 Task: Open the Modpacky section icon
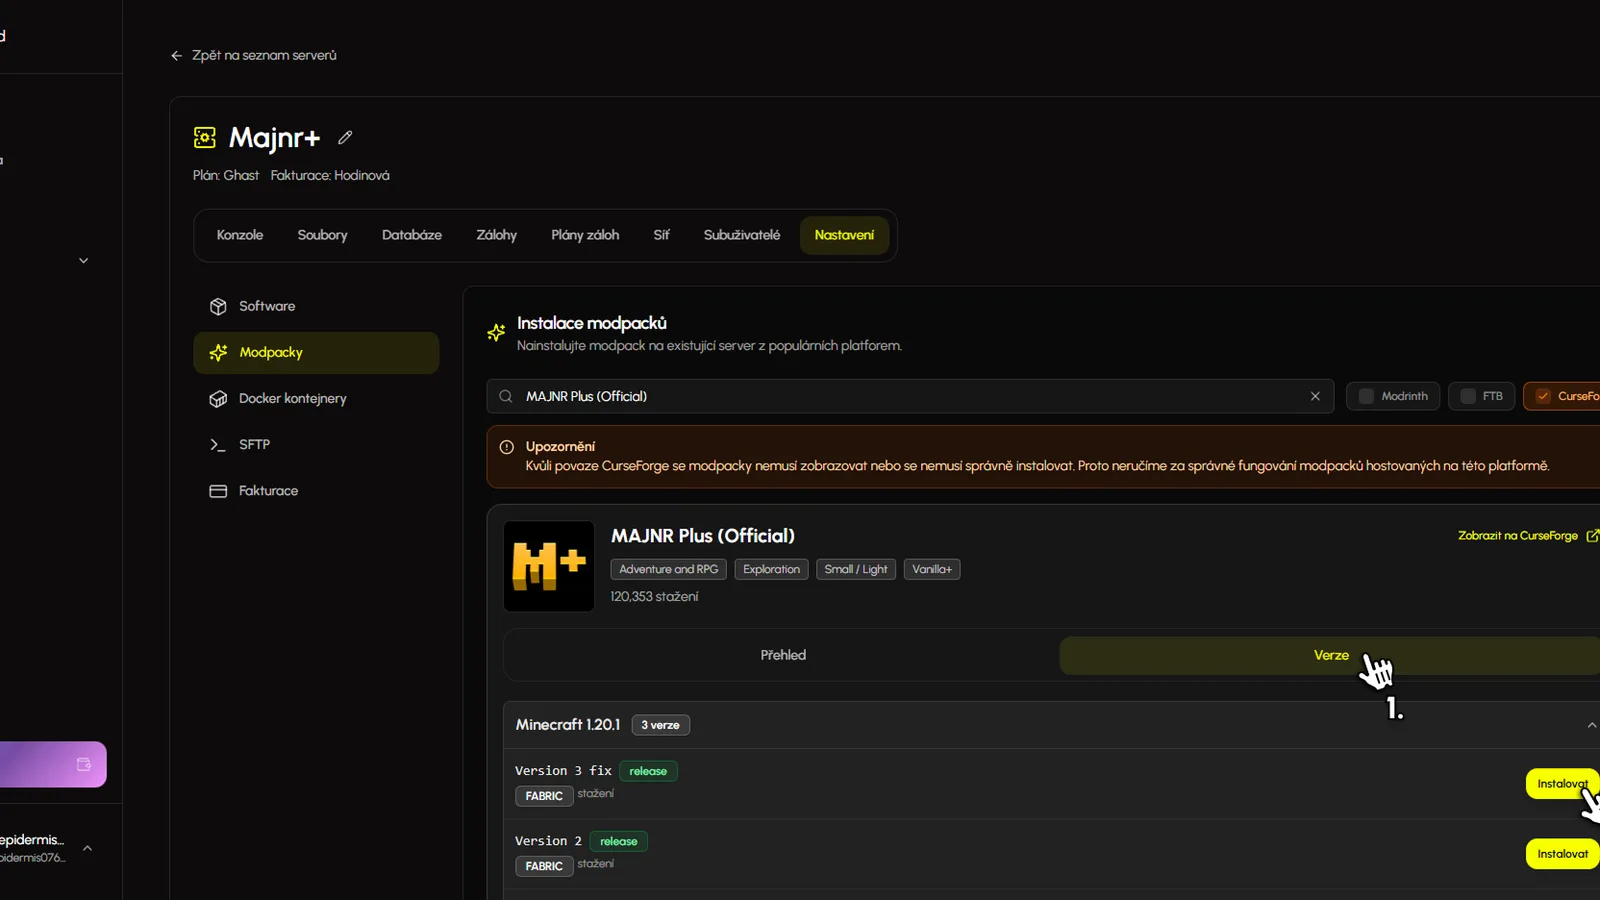pyautogui.click(x=218, y=352)
